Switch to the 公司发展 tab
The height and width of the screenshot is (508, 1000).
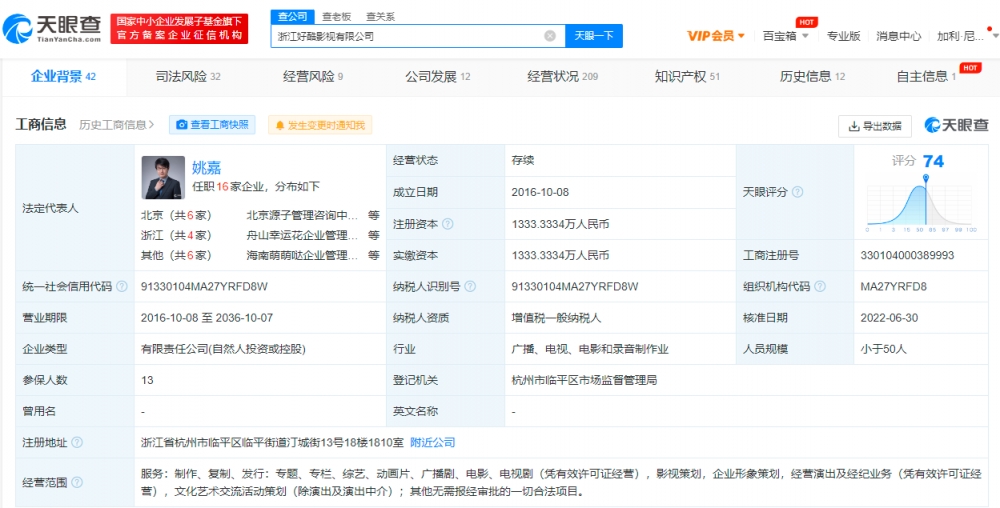click(x=438, y=77)
